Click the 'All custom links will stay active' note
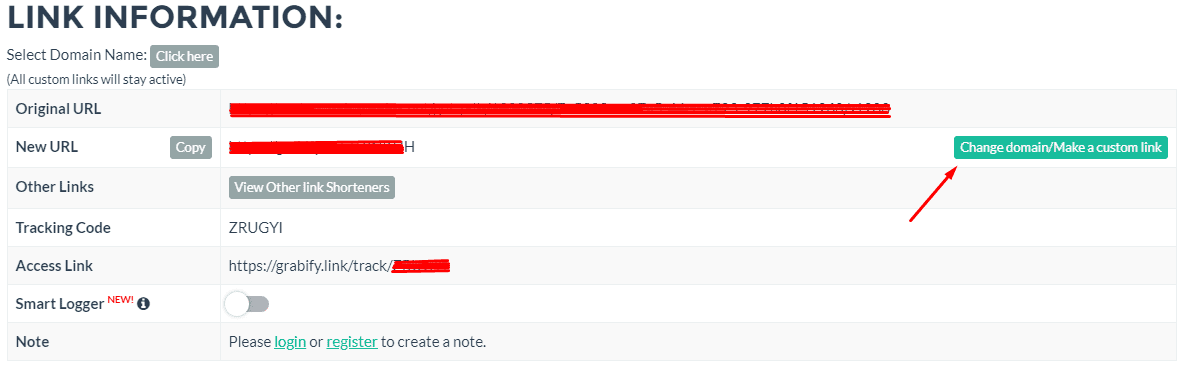 pos(96,79)
